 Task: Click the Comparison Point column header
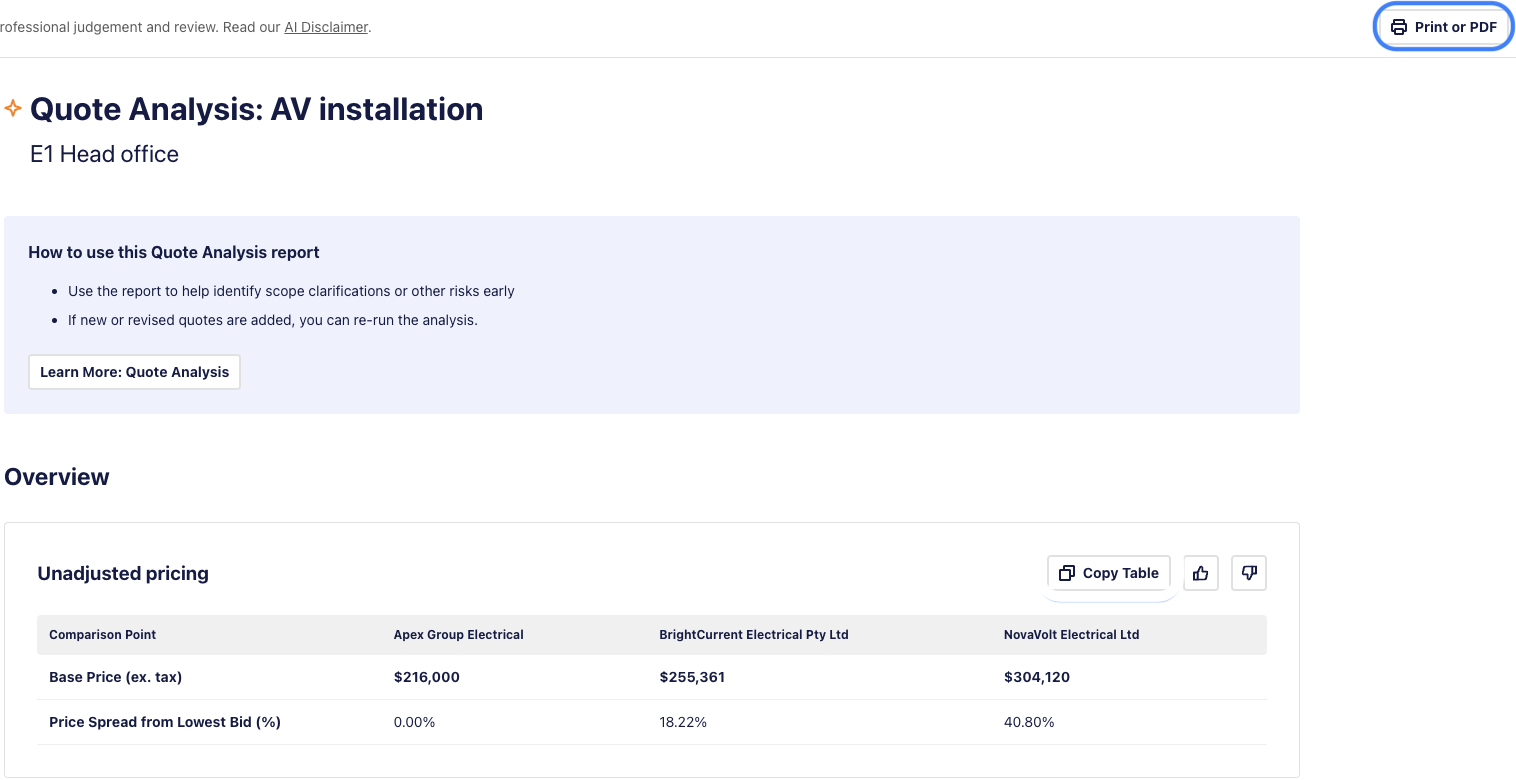tap(102, 635)
